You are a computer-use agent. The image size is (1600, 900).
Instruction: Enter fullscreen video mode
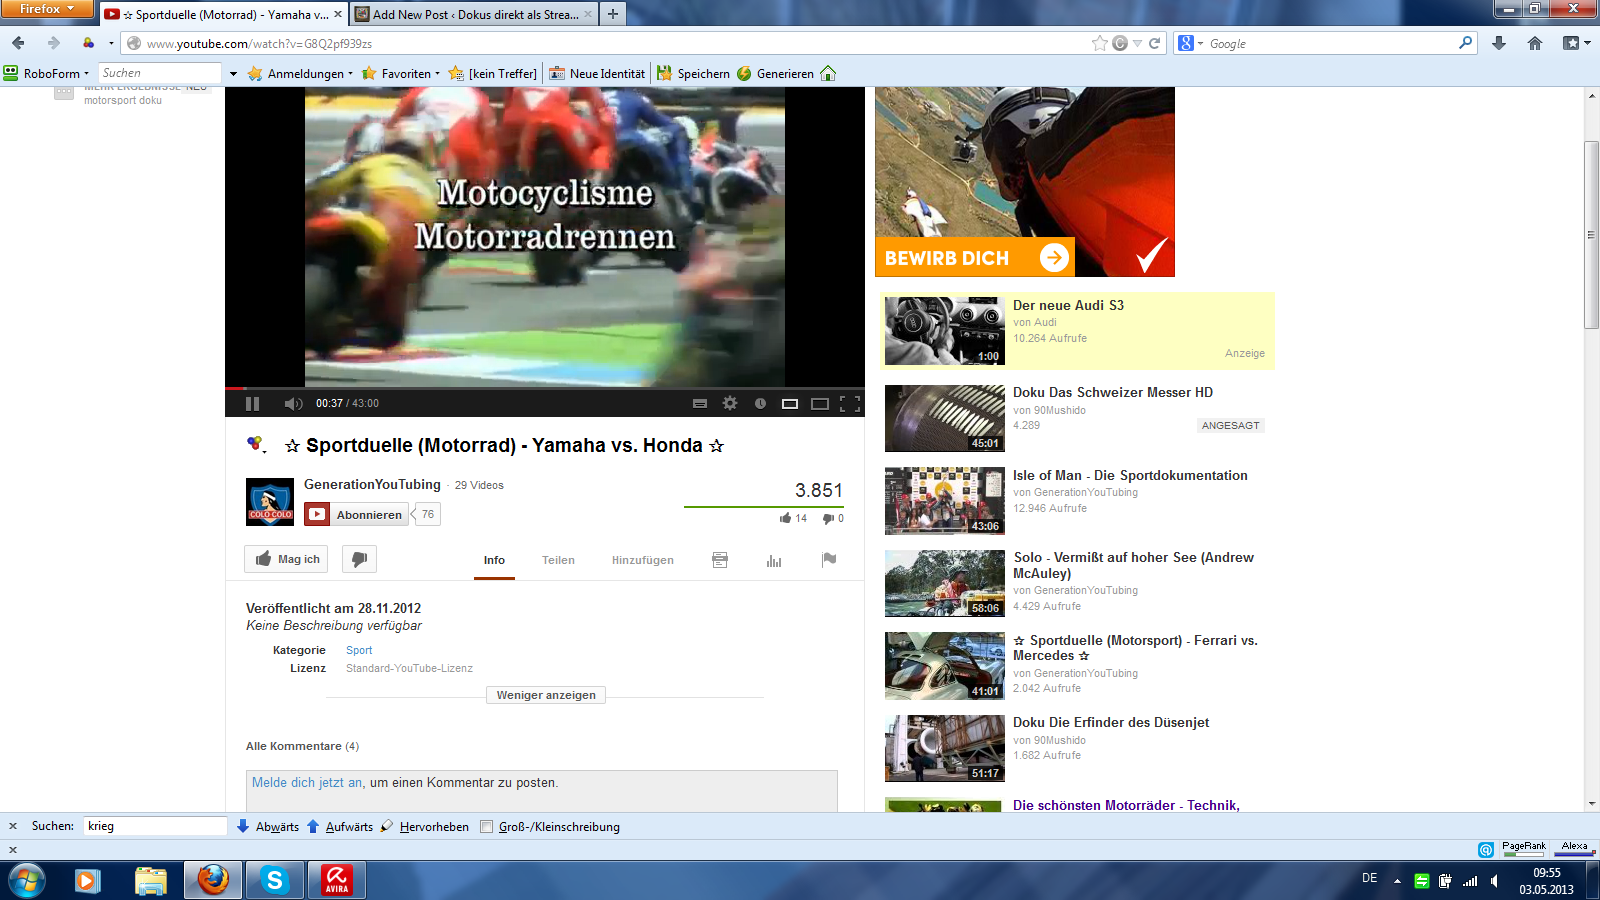click(x=850, y=403)
